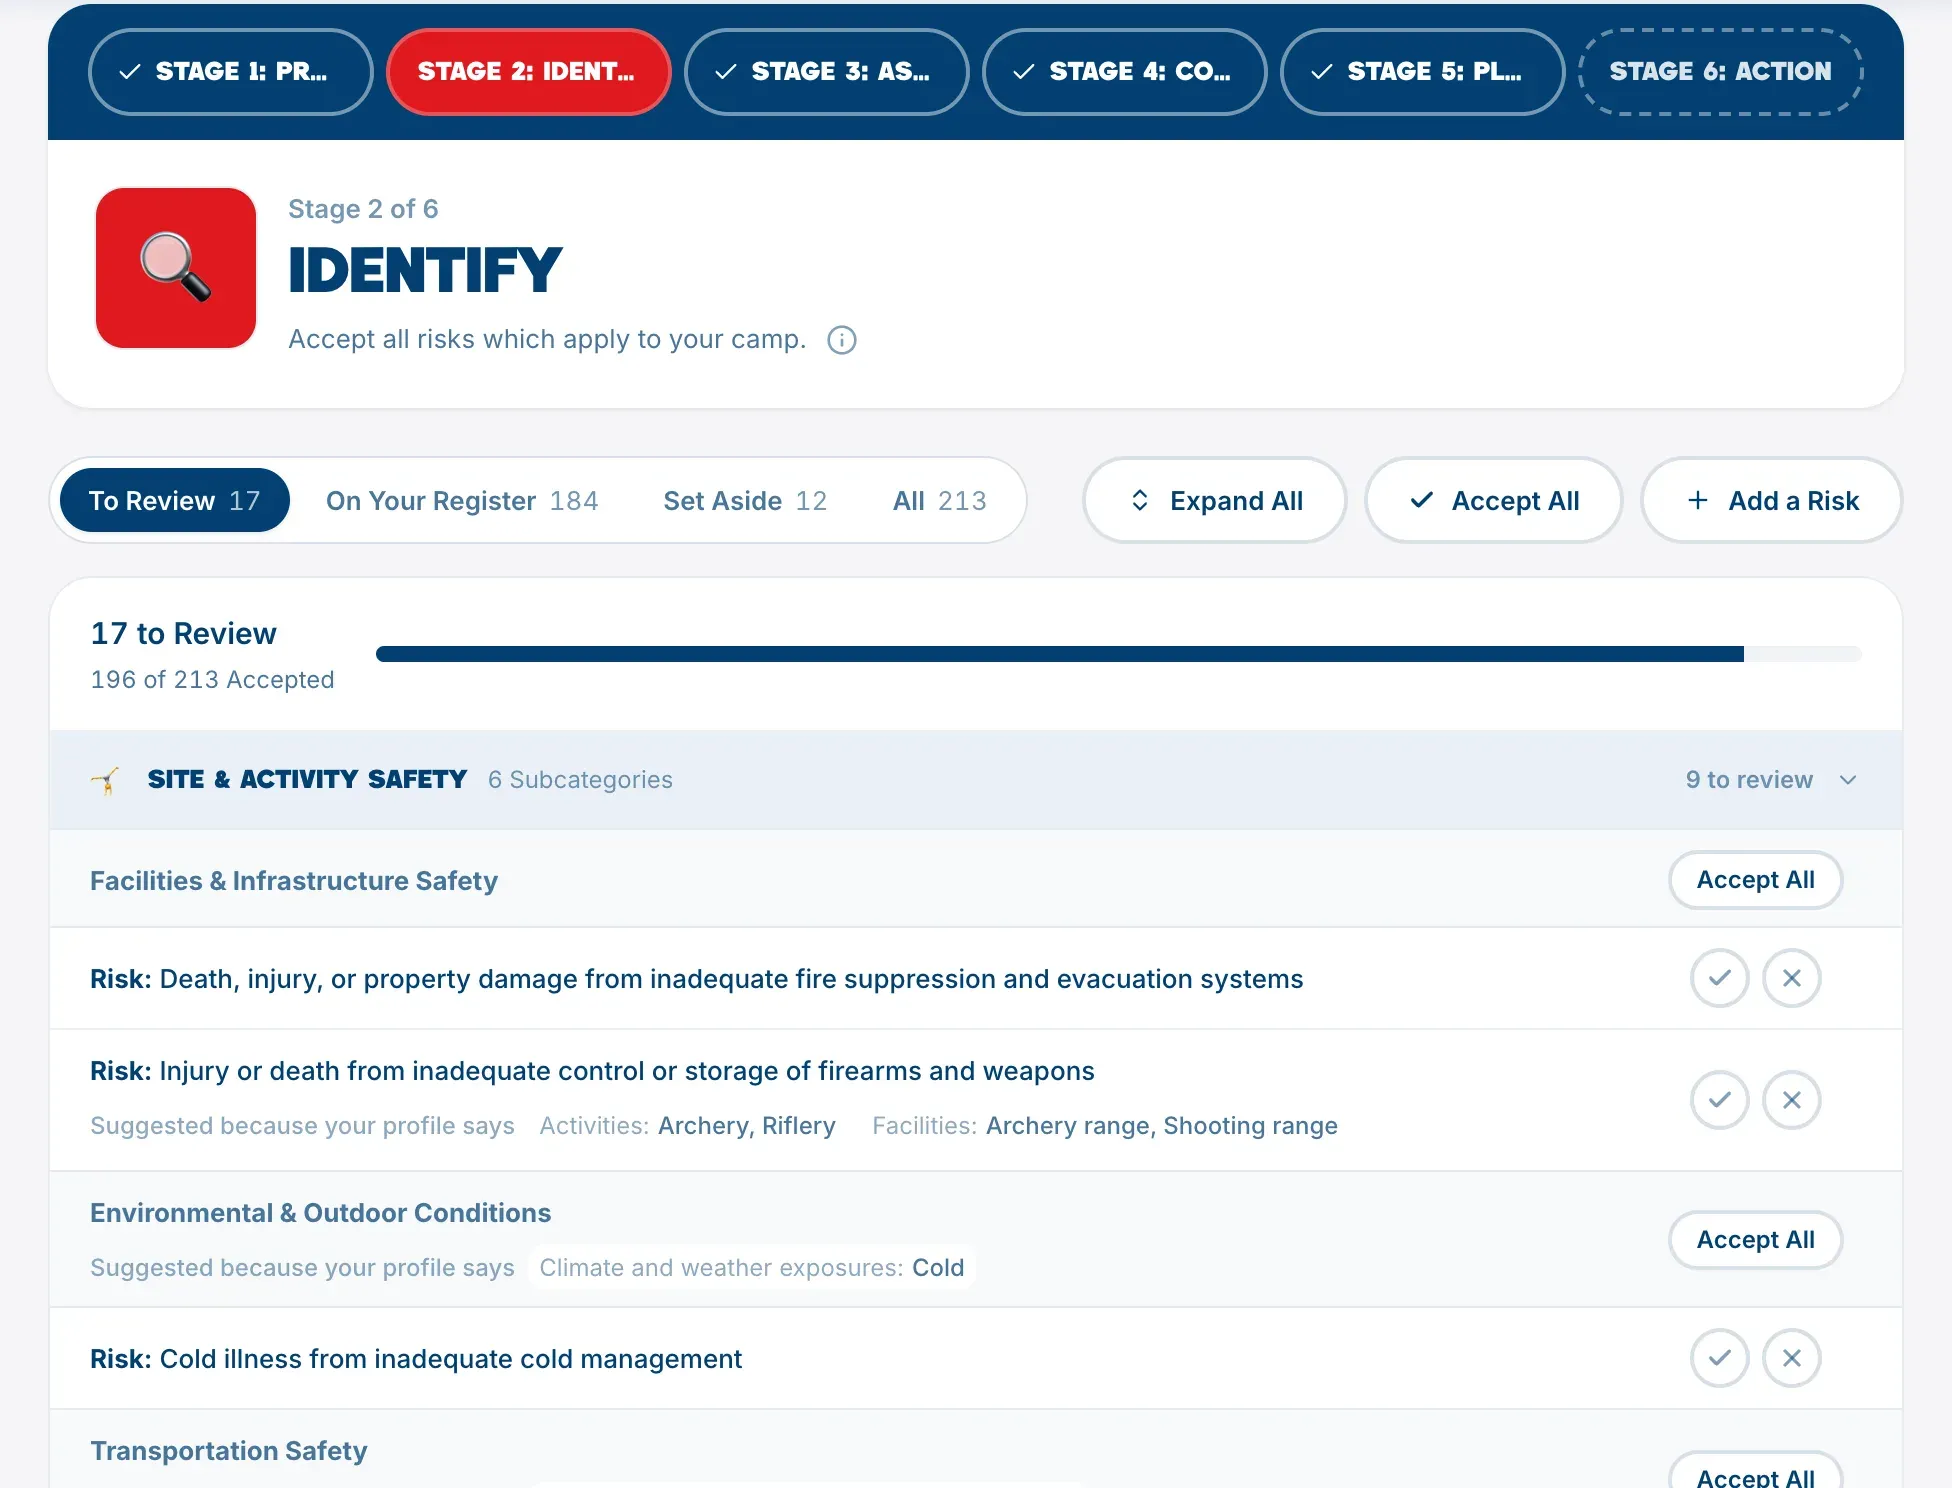The image size is (1952, 1488).
Task: Click the Site & Activity Safety category icon
Action: click(x=105, y=780)
